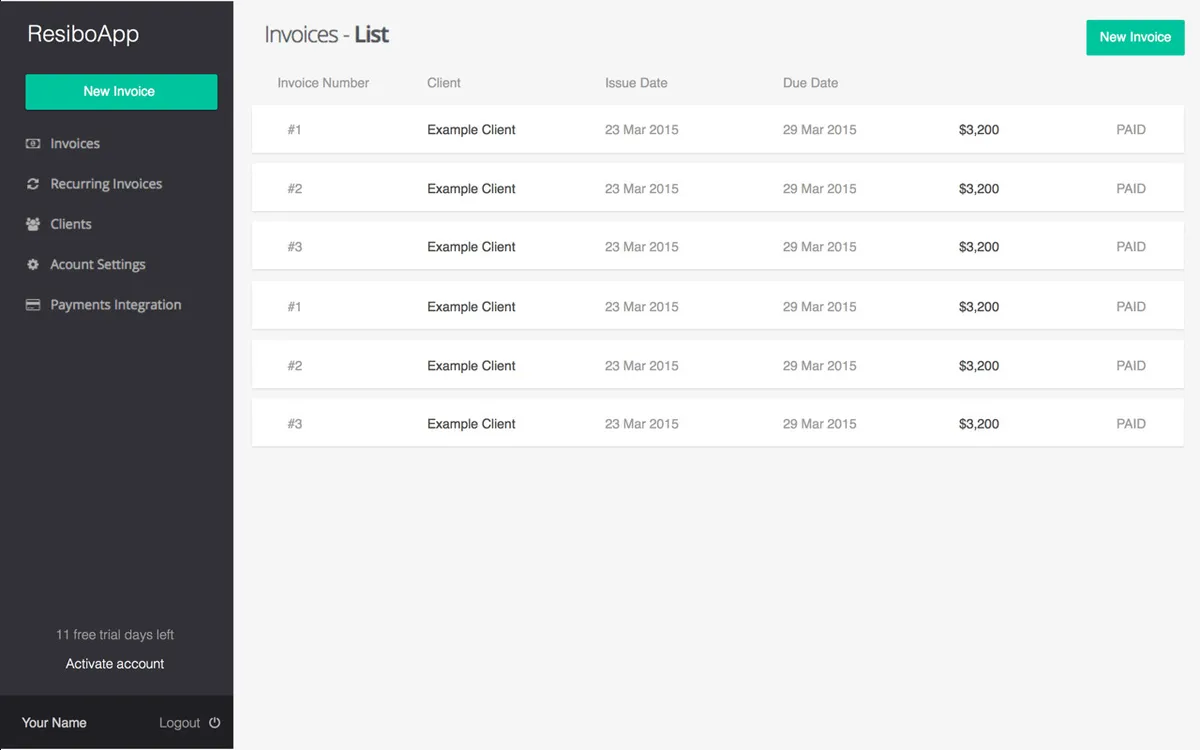The image size is (1200, 750).
Task: Navigate to Clients in the sidebar
Action: pos(69,224)
